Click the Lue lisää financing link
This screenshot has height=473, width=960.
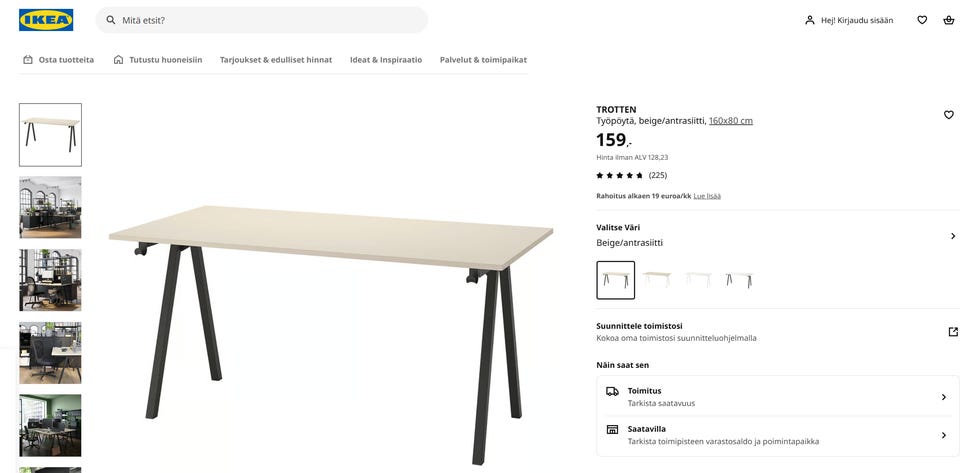(x=707, y=196)
